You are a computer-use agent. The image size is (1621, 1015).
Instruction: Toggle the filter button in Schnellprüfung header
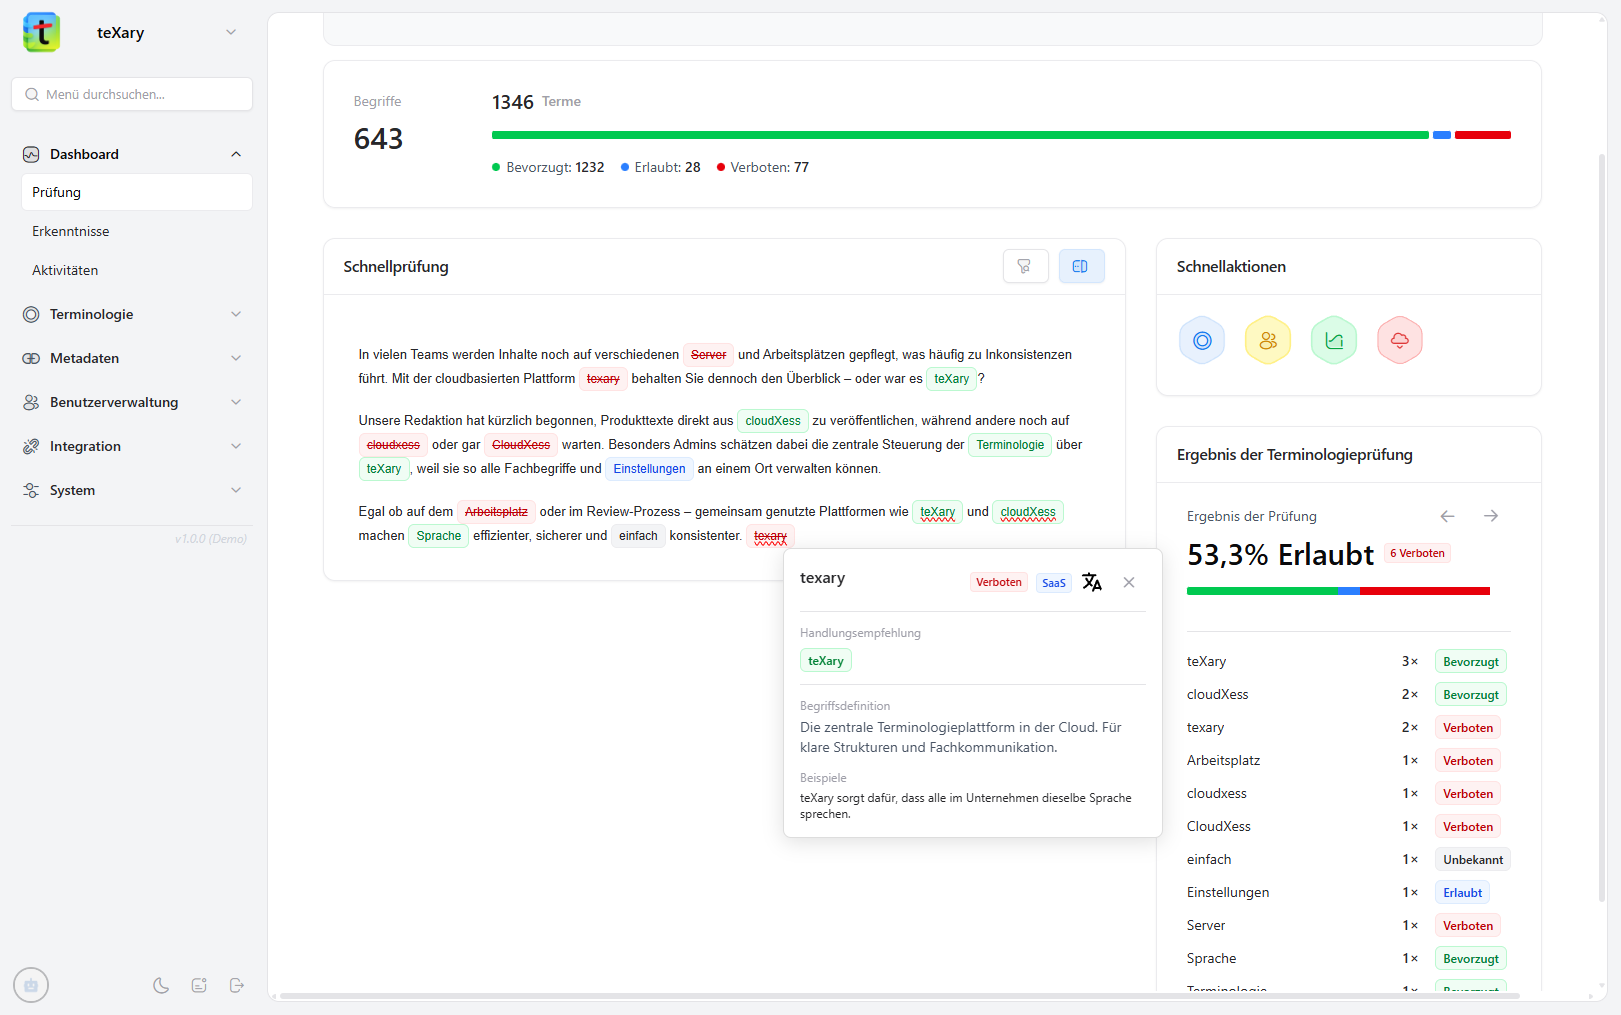pyautogui.click(x=1025, y=266)
